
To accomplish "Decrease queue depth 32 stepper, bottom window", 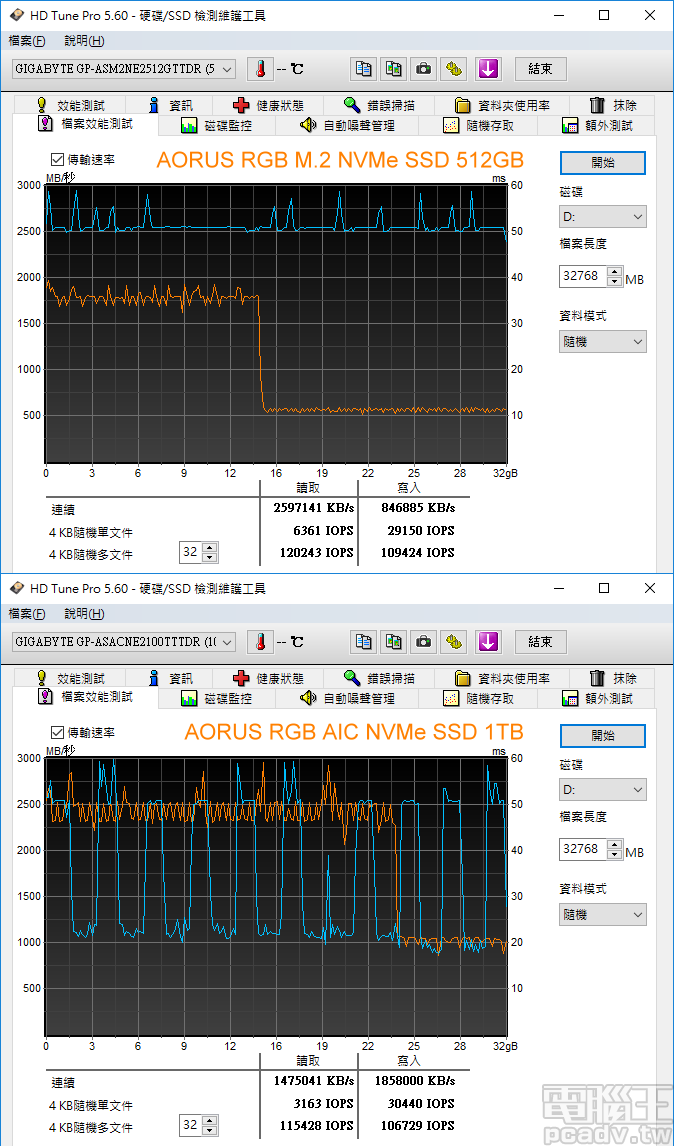I will point(210,1131).
